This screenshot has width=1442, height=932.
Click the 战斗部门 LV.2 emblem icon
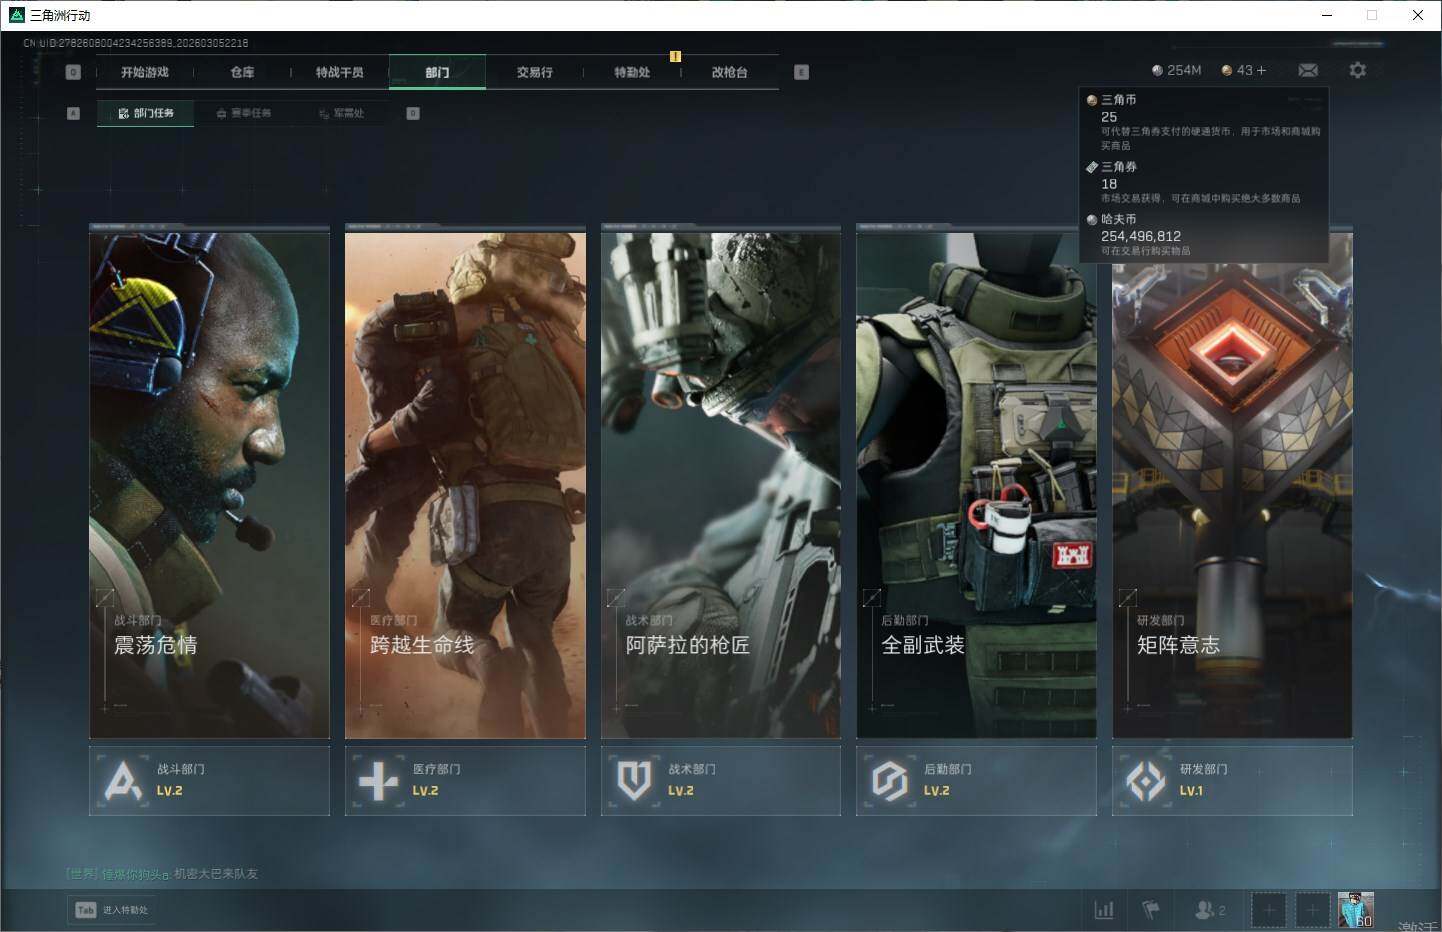123,780
